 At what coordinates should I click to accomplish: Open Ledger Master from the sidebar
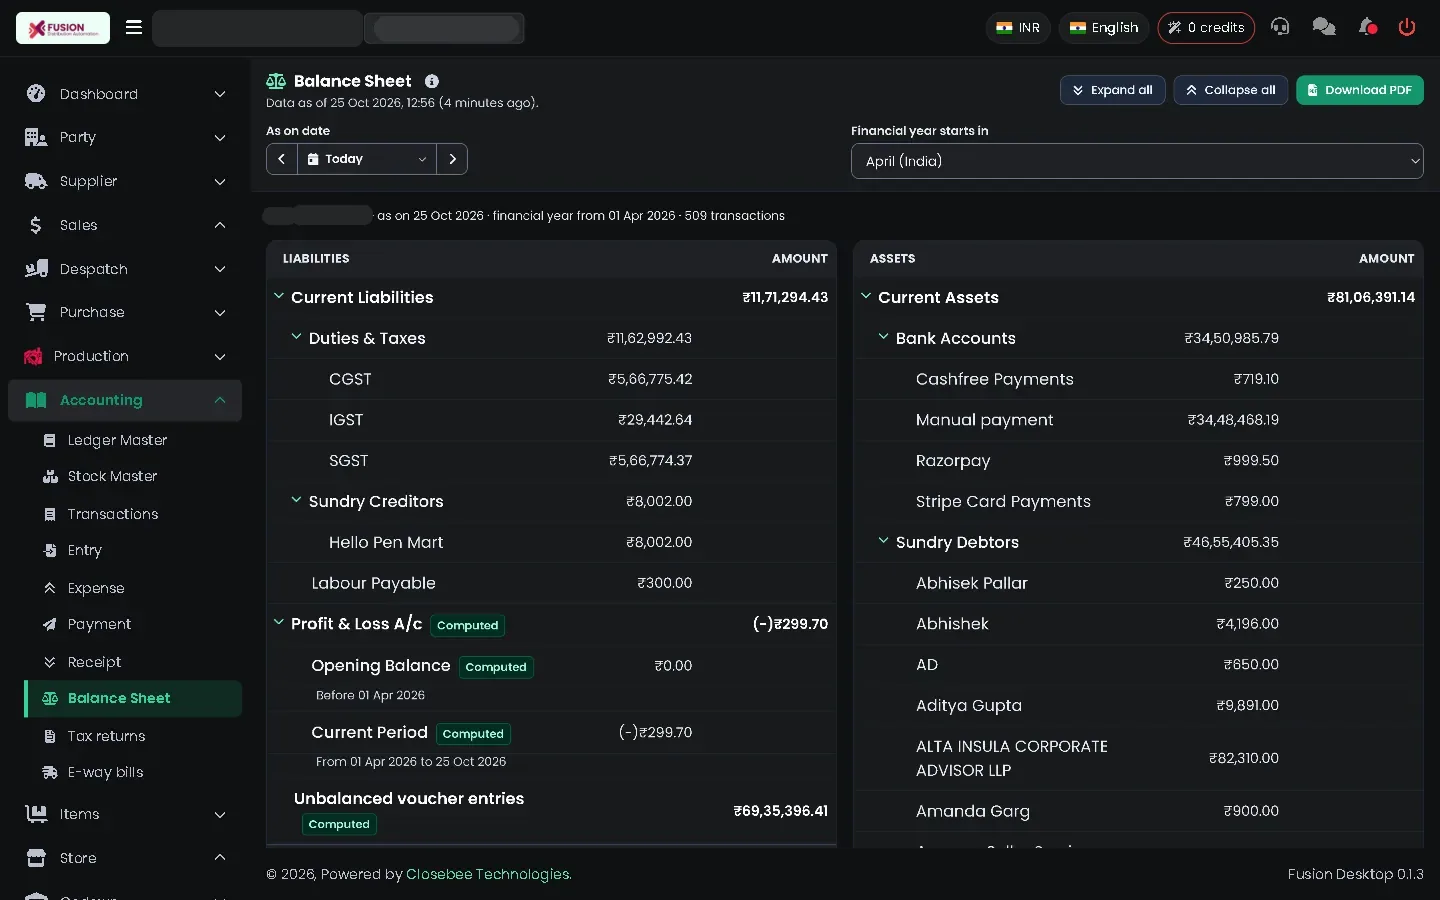[x=117, y=440]
